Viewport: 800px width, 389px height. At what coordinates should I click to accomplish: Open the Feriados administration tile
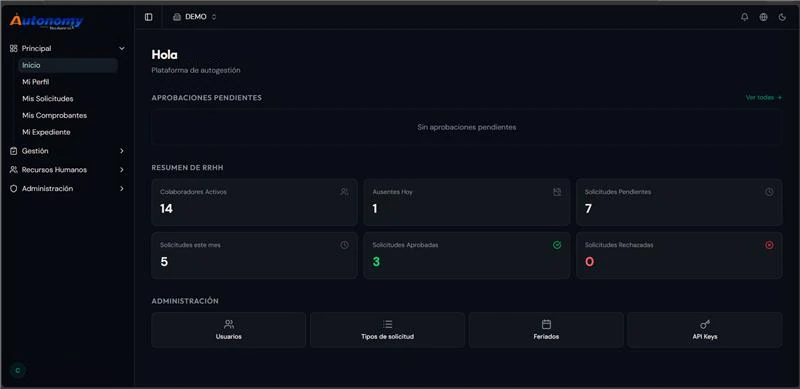[546, 330]
